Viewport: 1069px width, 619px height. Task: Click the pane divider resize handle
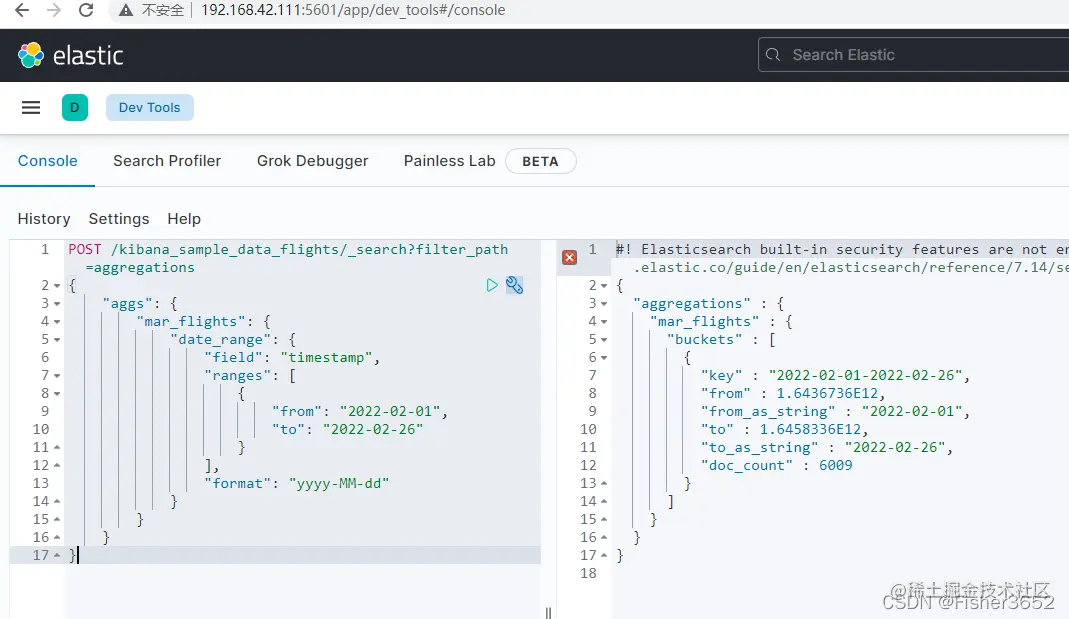click(548, 612)
